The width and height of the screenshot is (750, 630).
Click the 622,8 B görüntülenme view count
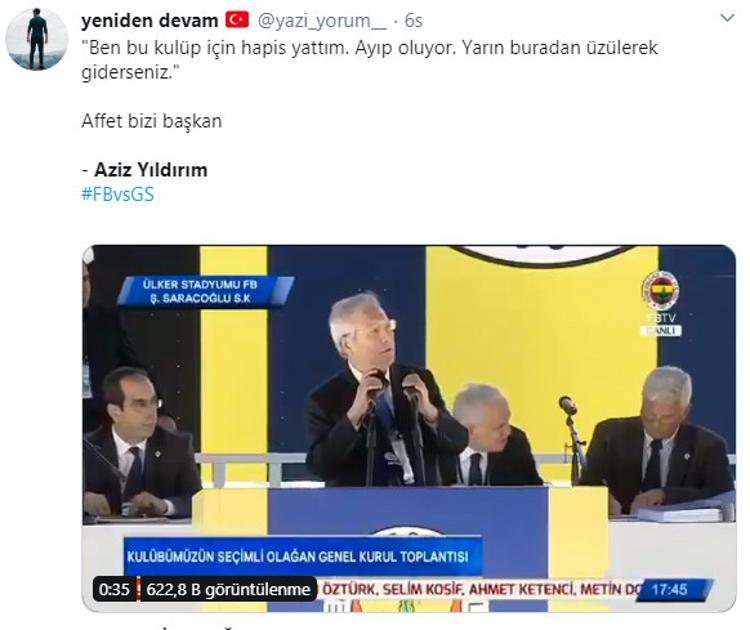(228, 589)
